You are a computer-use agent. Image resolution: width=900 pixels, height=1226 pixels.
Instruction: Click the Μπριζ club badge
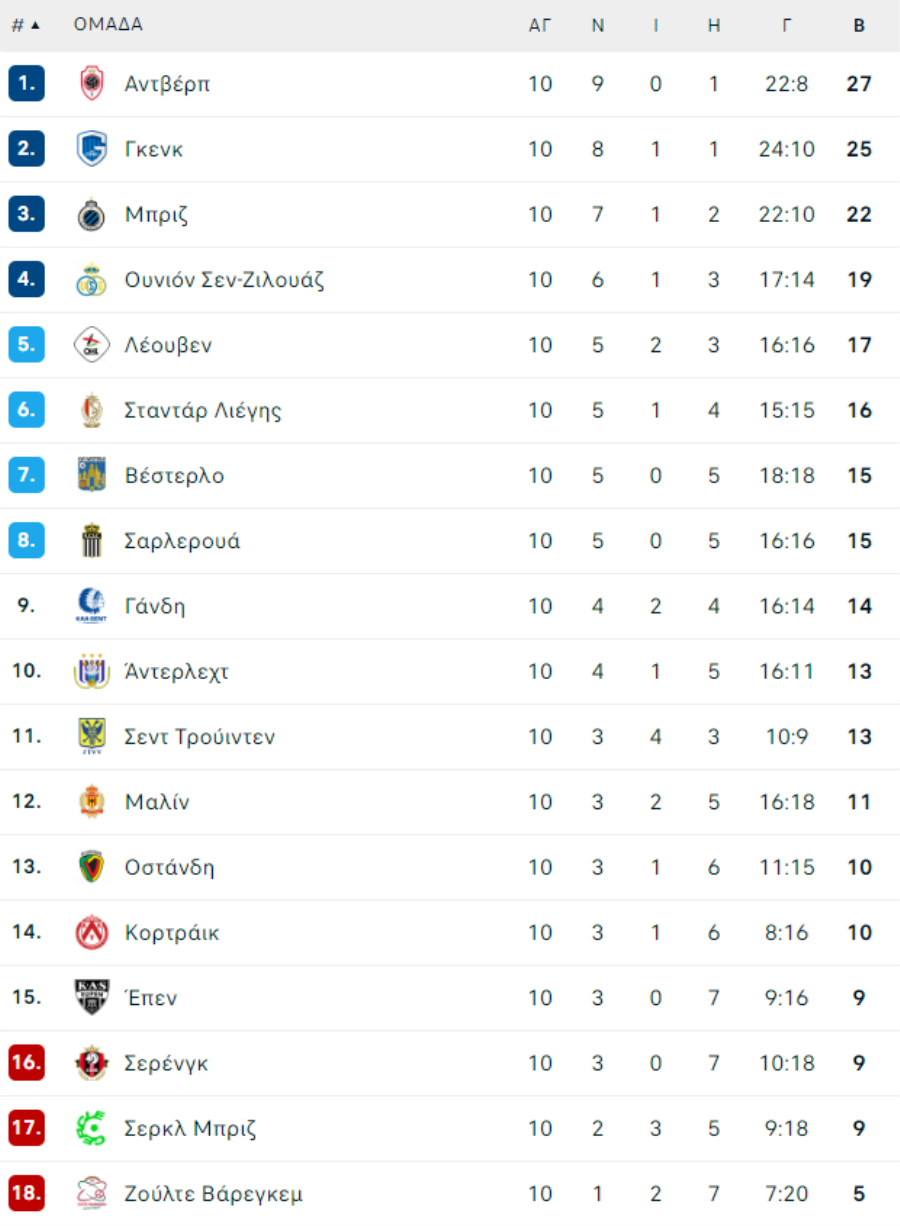(x=92, y=214)
